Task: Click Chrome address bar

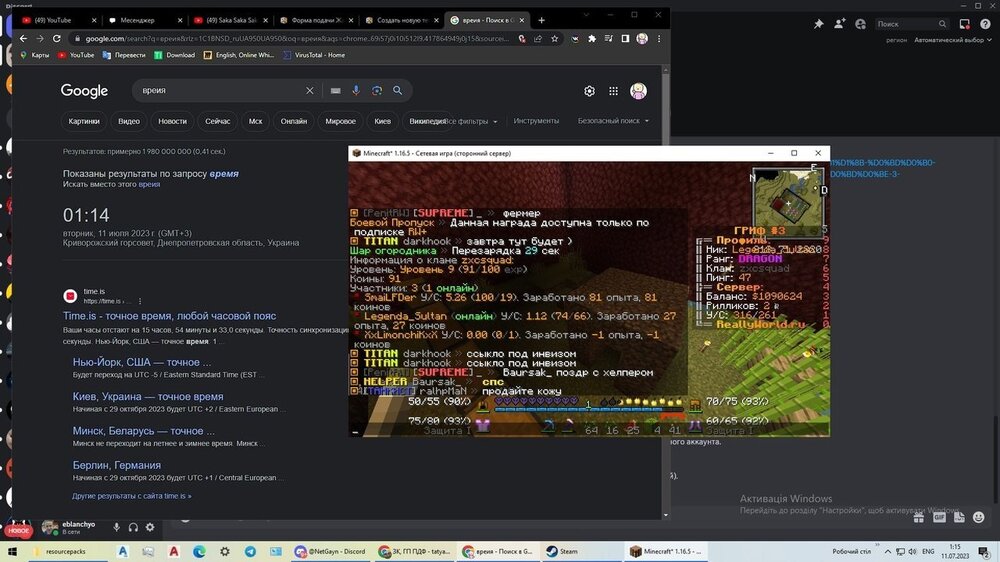Action: tap(297, 39)
